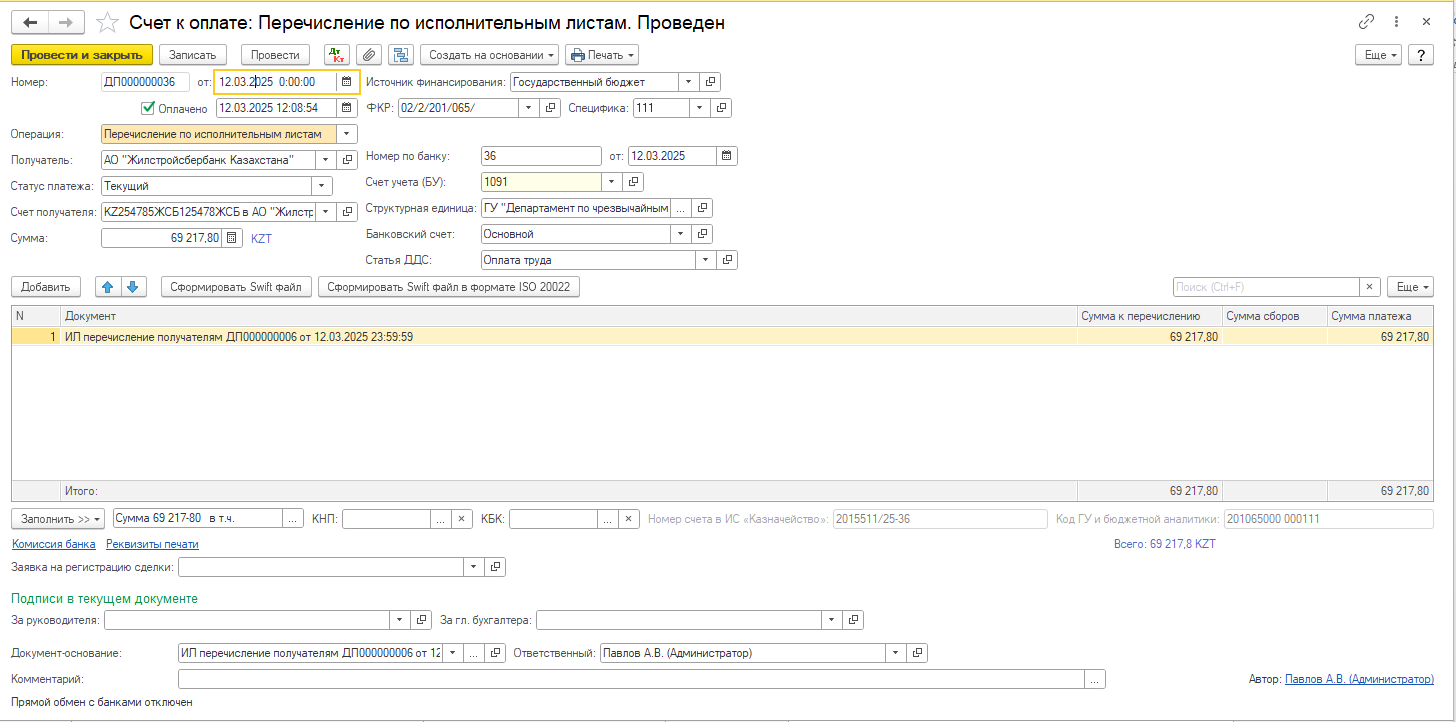This screenshot has height=722, width=1456.
Task: Expand the Статья ДДС dropdown
Action: 706,260
